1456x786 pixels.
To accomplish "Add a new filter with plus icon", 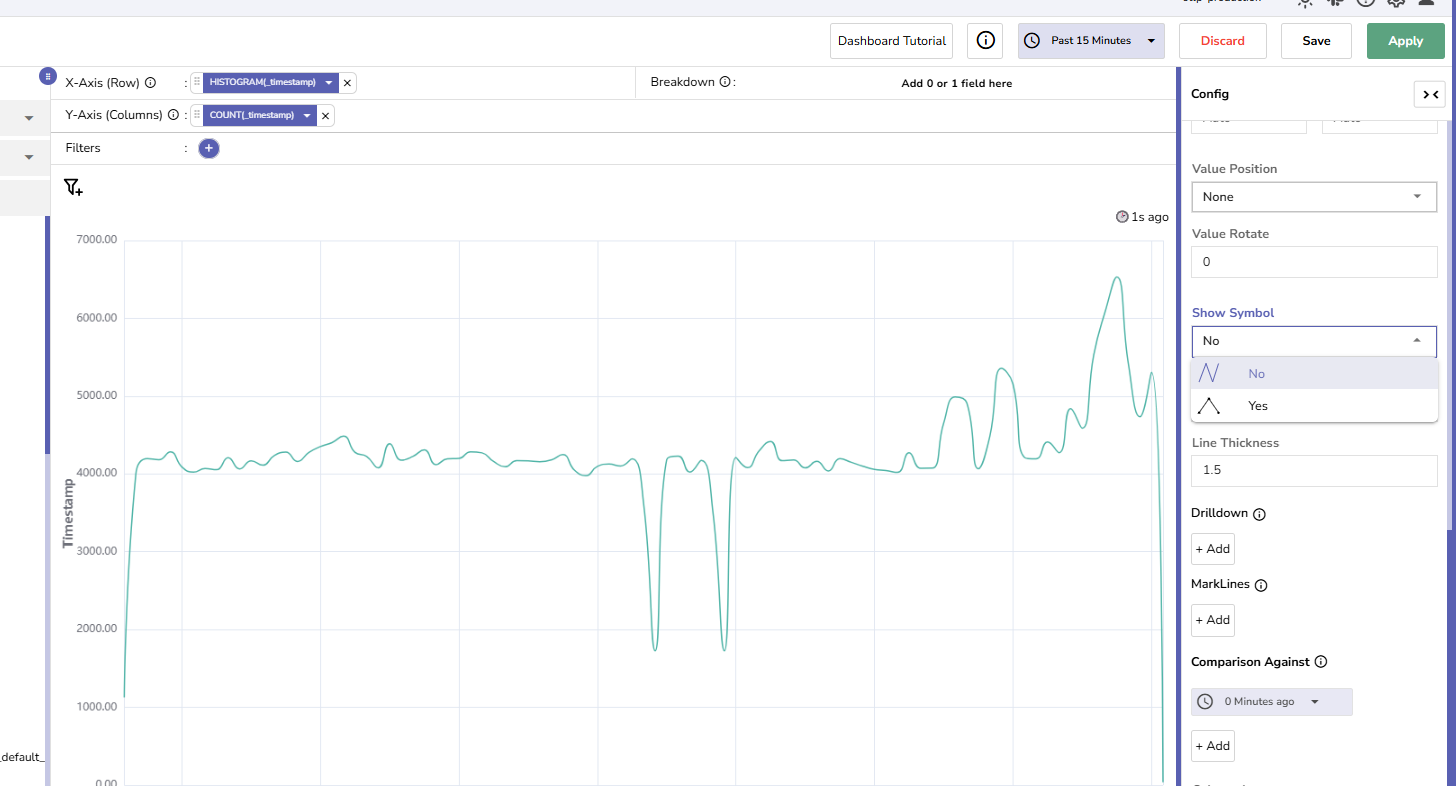I will [208, 148].
